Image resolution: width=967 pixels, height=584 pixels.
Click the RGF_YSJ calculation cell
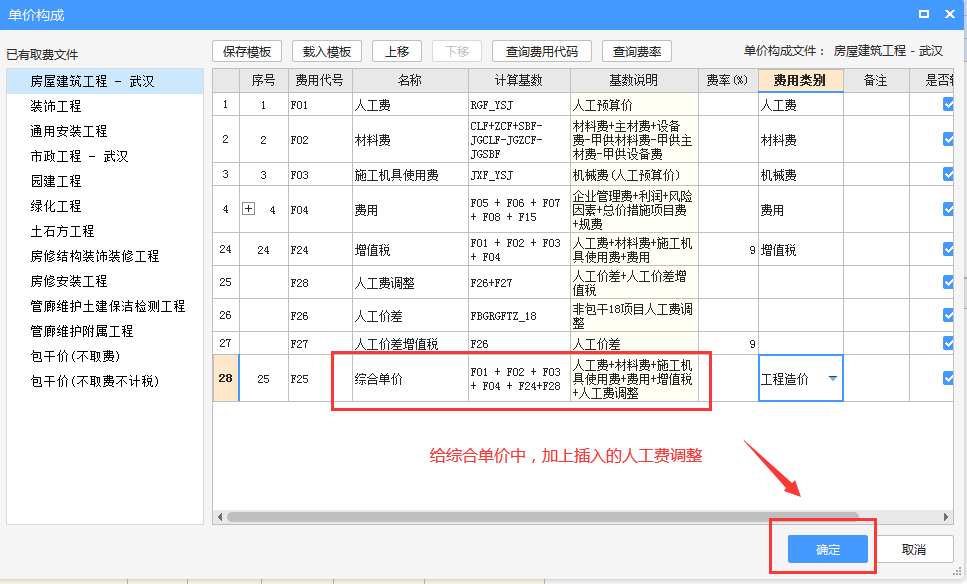[519, 105]
